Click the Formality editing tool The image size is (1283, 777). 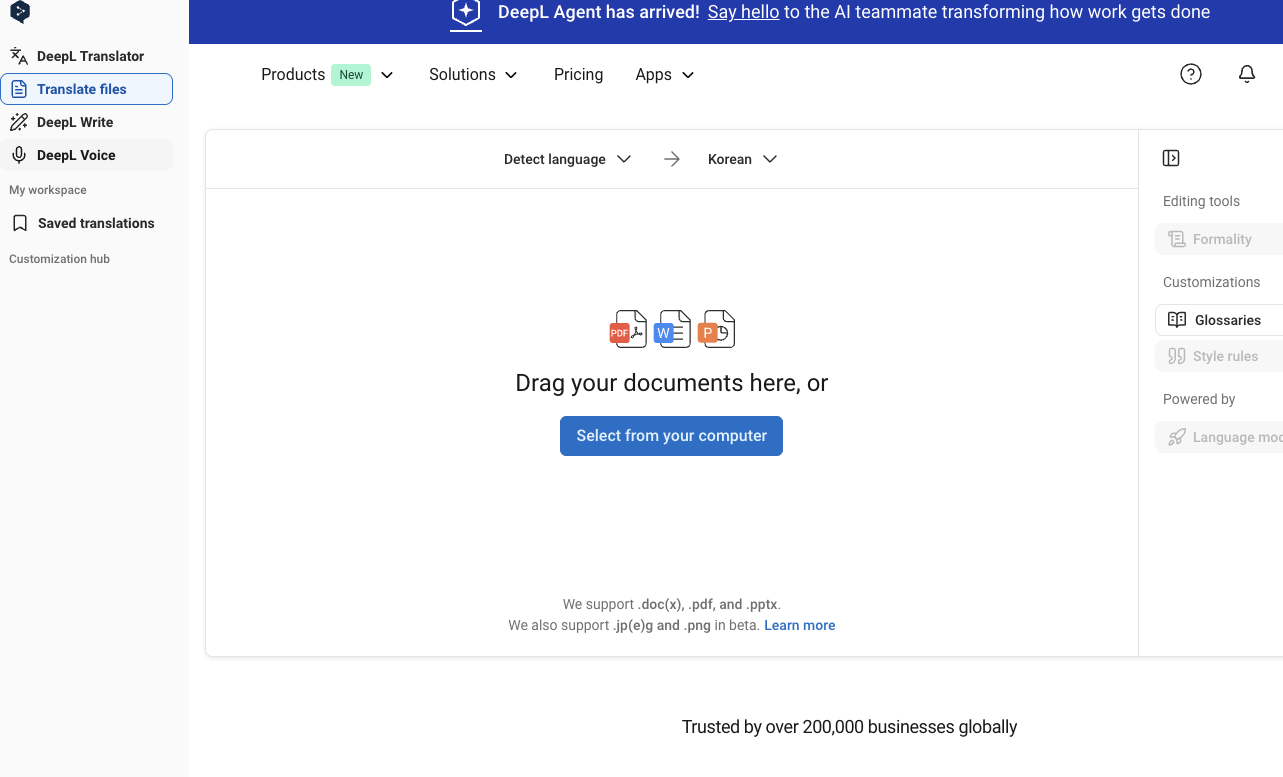coord(1219,239)
